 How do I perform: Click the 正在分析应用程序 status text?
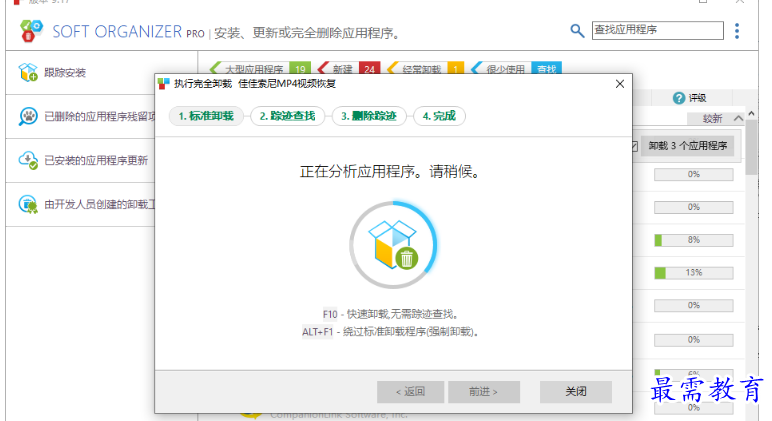click(390, 172)
